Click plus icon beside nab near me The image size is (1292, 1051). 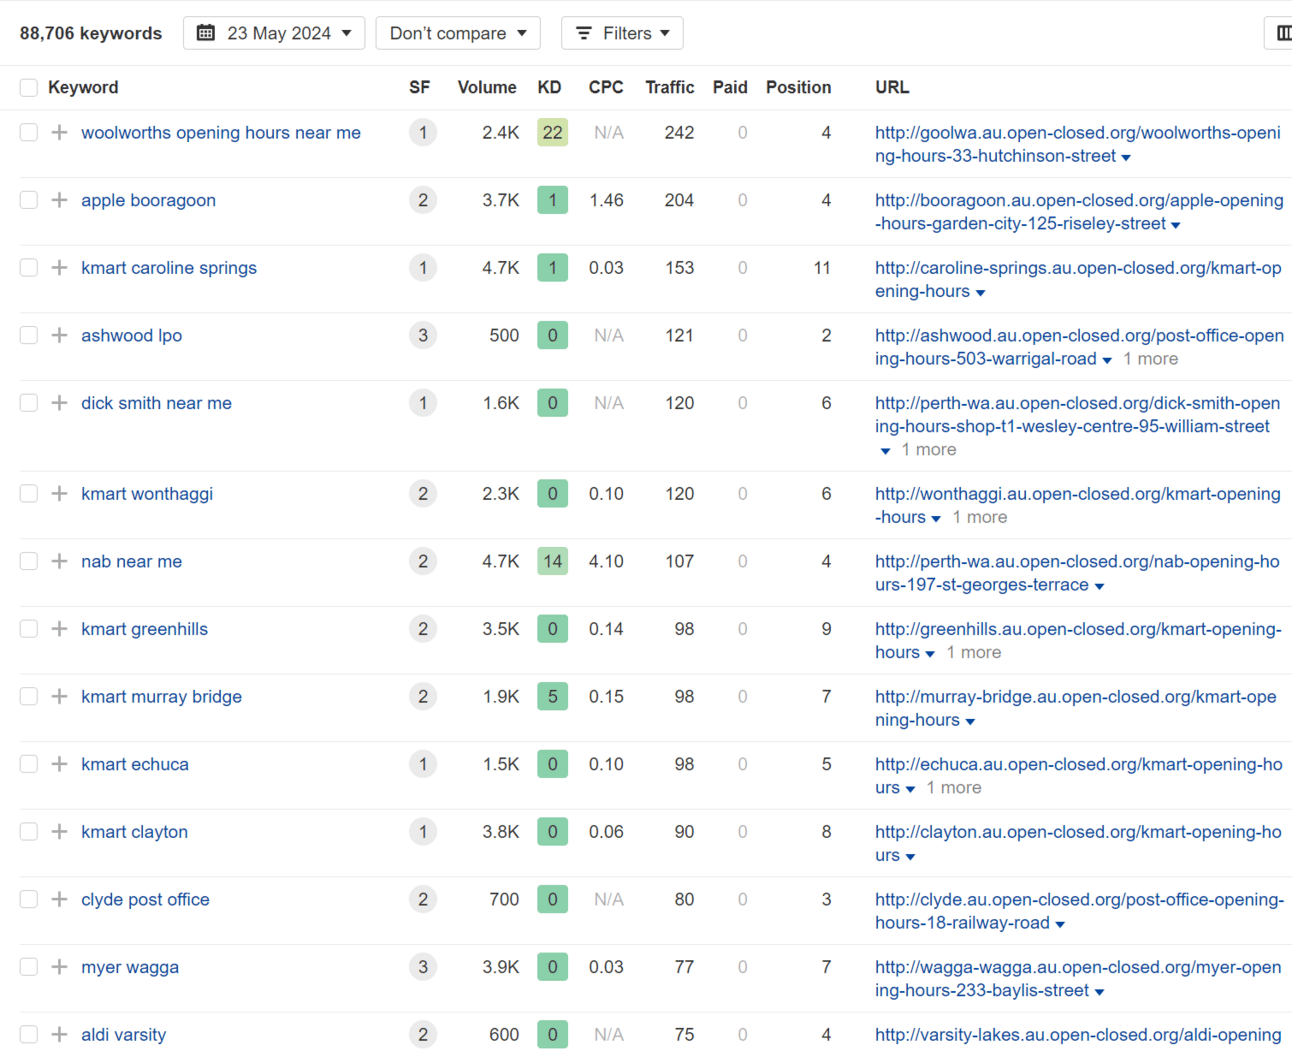tap(60, 561)
